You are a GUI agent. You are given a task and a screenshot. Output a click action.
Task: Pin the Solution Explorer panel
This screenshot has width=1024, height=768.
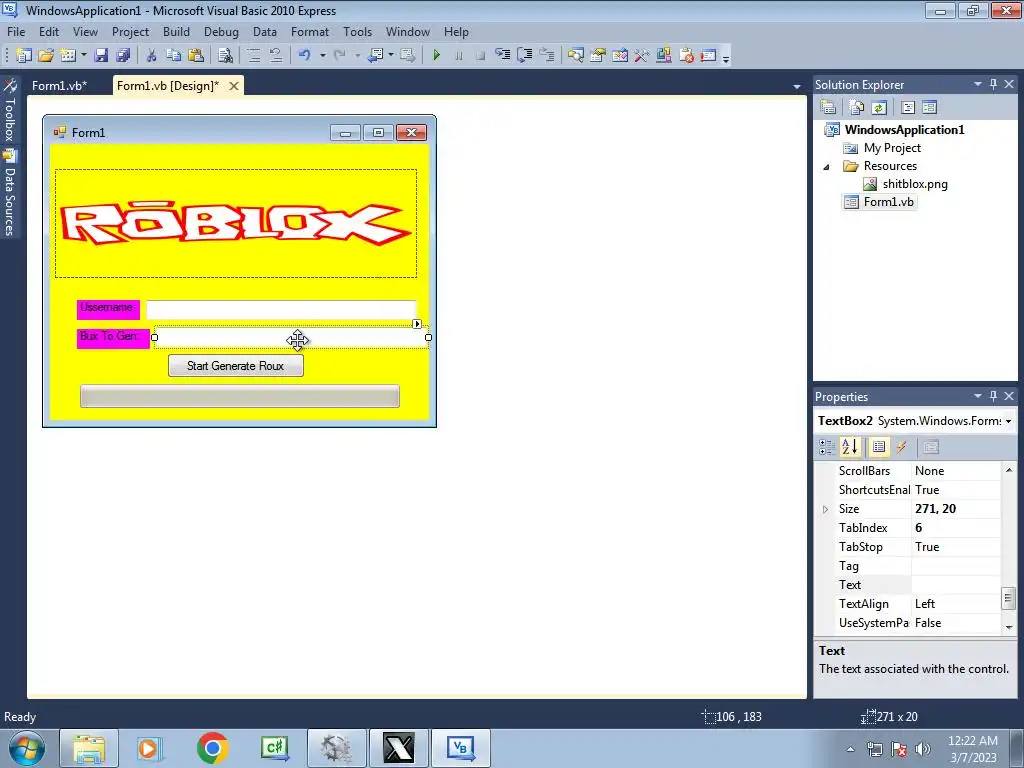coord(993,84)
